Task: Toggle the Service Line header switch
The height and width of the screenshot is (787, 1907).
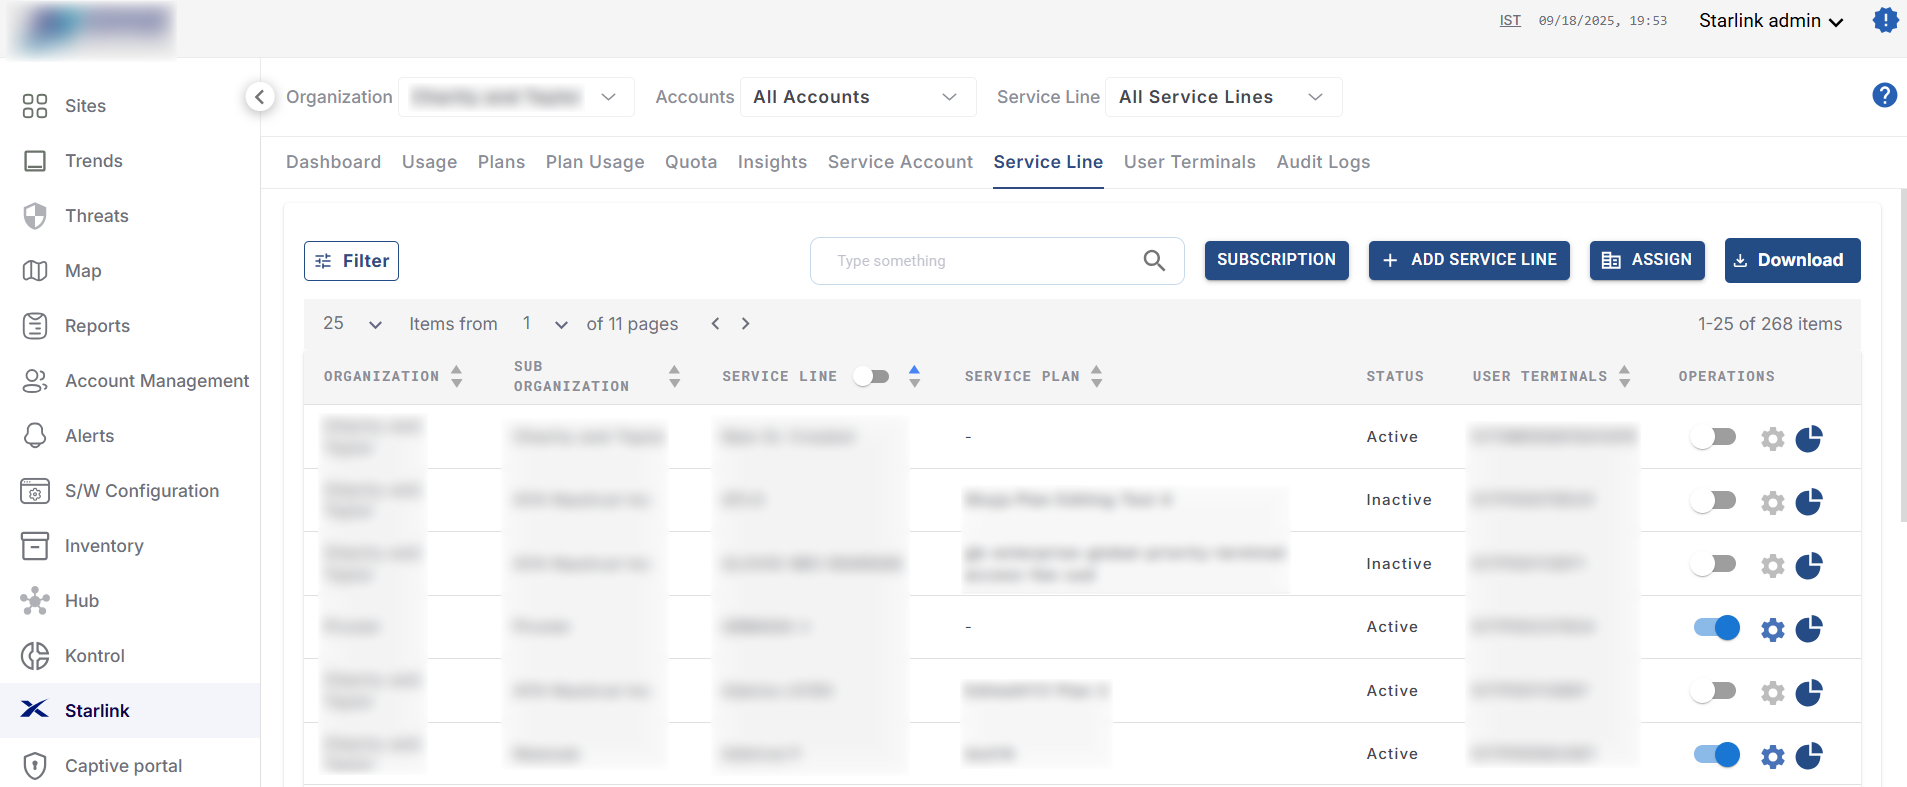Action: (872, 376)
